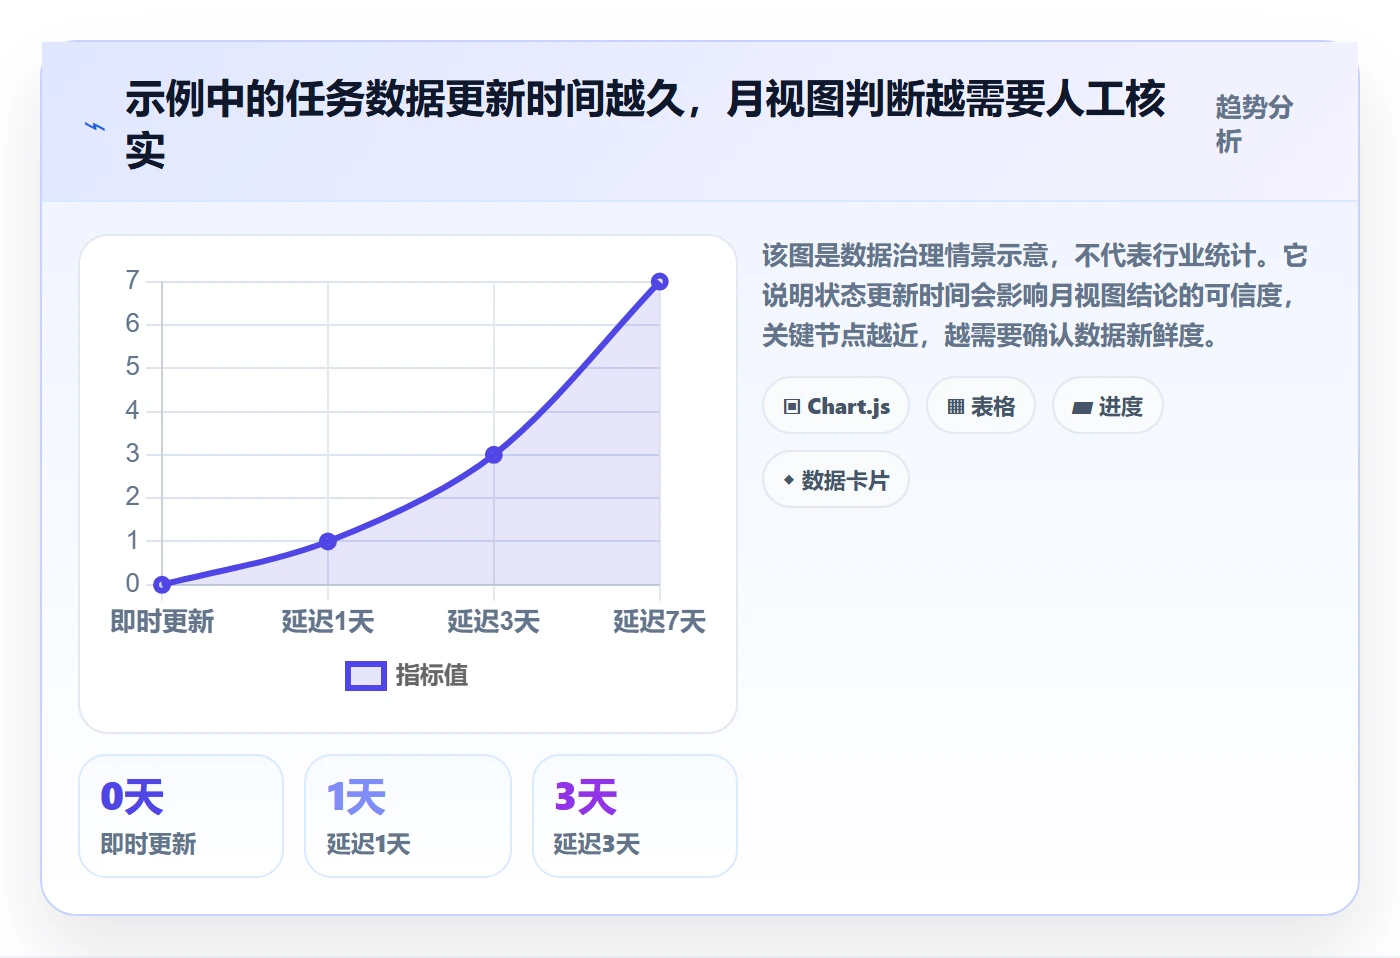Viewport: 1400px width, 958px height.
Task: Click the Chart.js tag
Action: click(836, 406)
